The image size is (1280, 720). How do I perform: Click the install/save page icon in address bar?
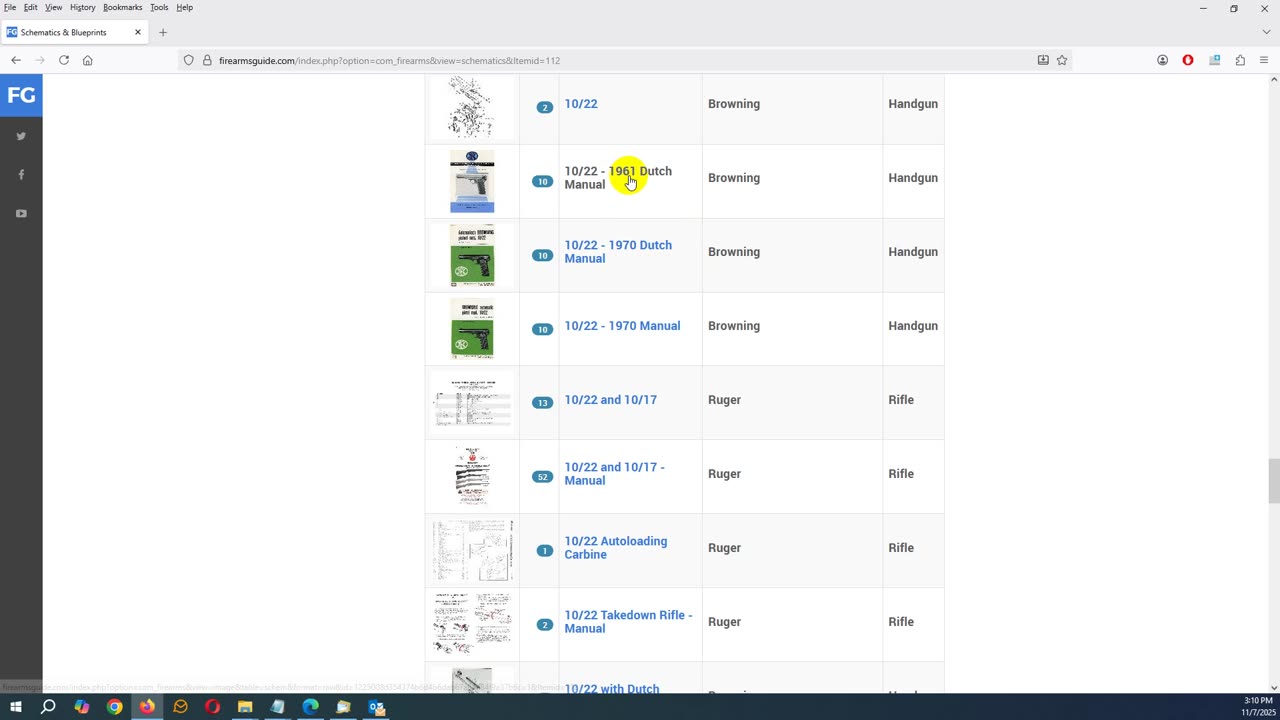(1043, 60)
